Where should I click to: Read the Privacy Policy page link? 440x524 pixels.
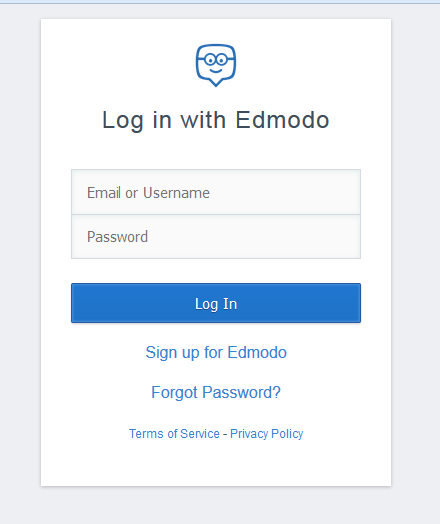click(x=267, y=434)
